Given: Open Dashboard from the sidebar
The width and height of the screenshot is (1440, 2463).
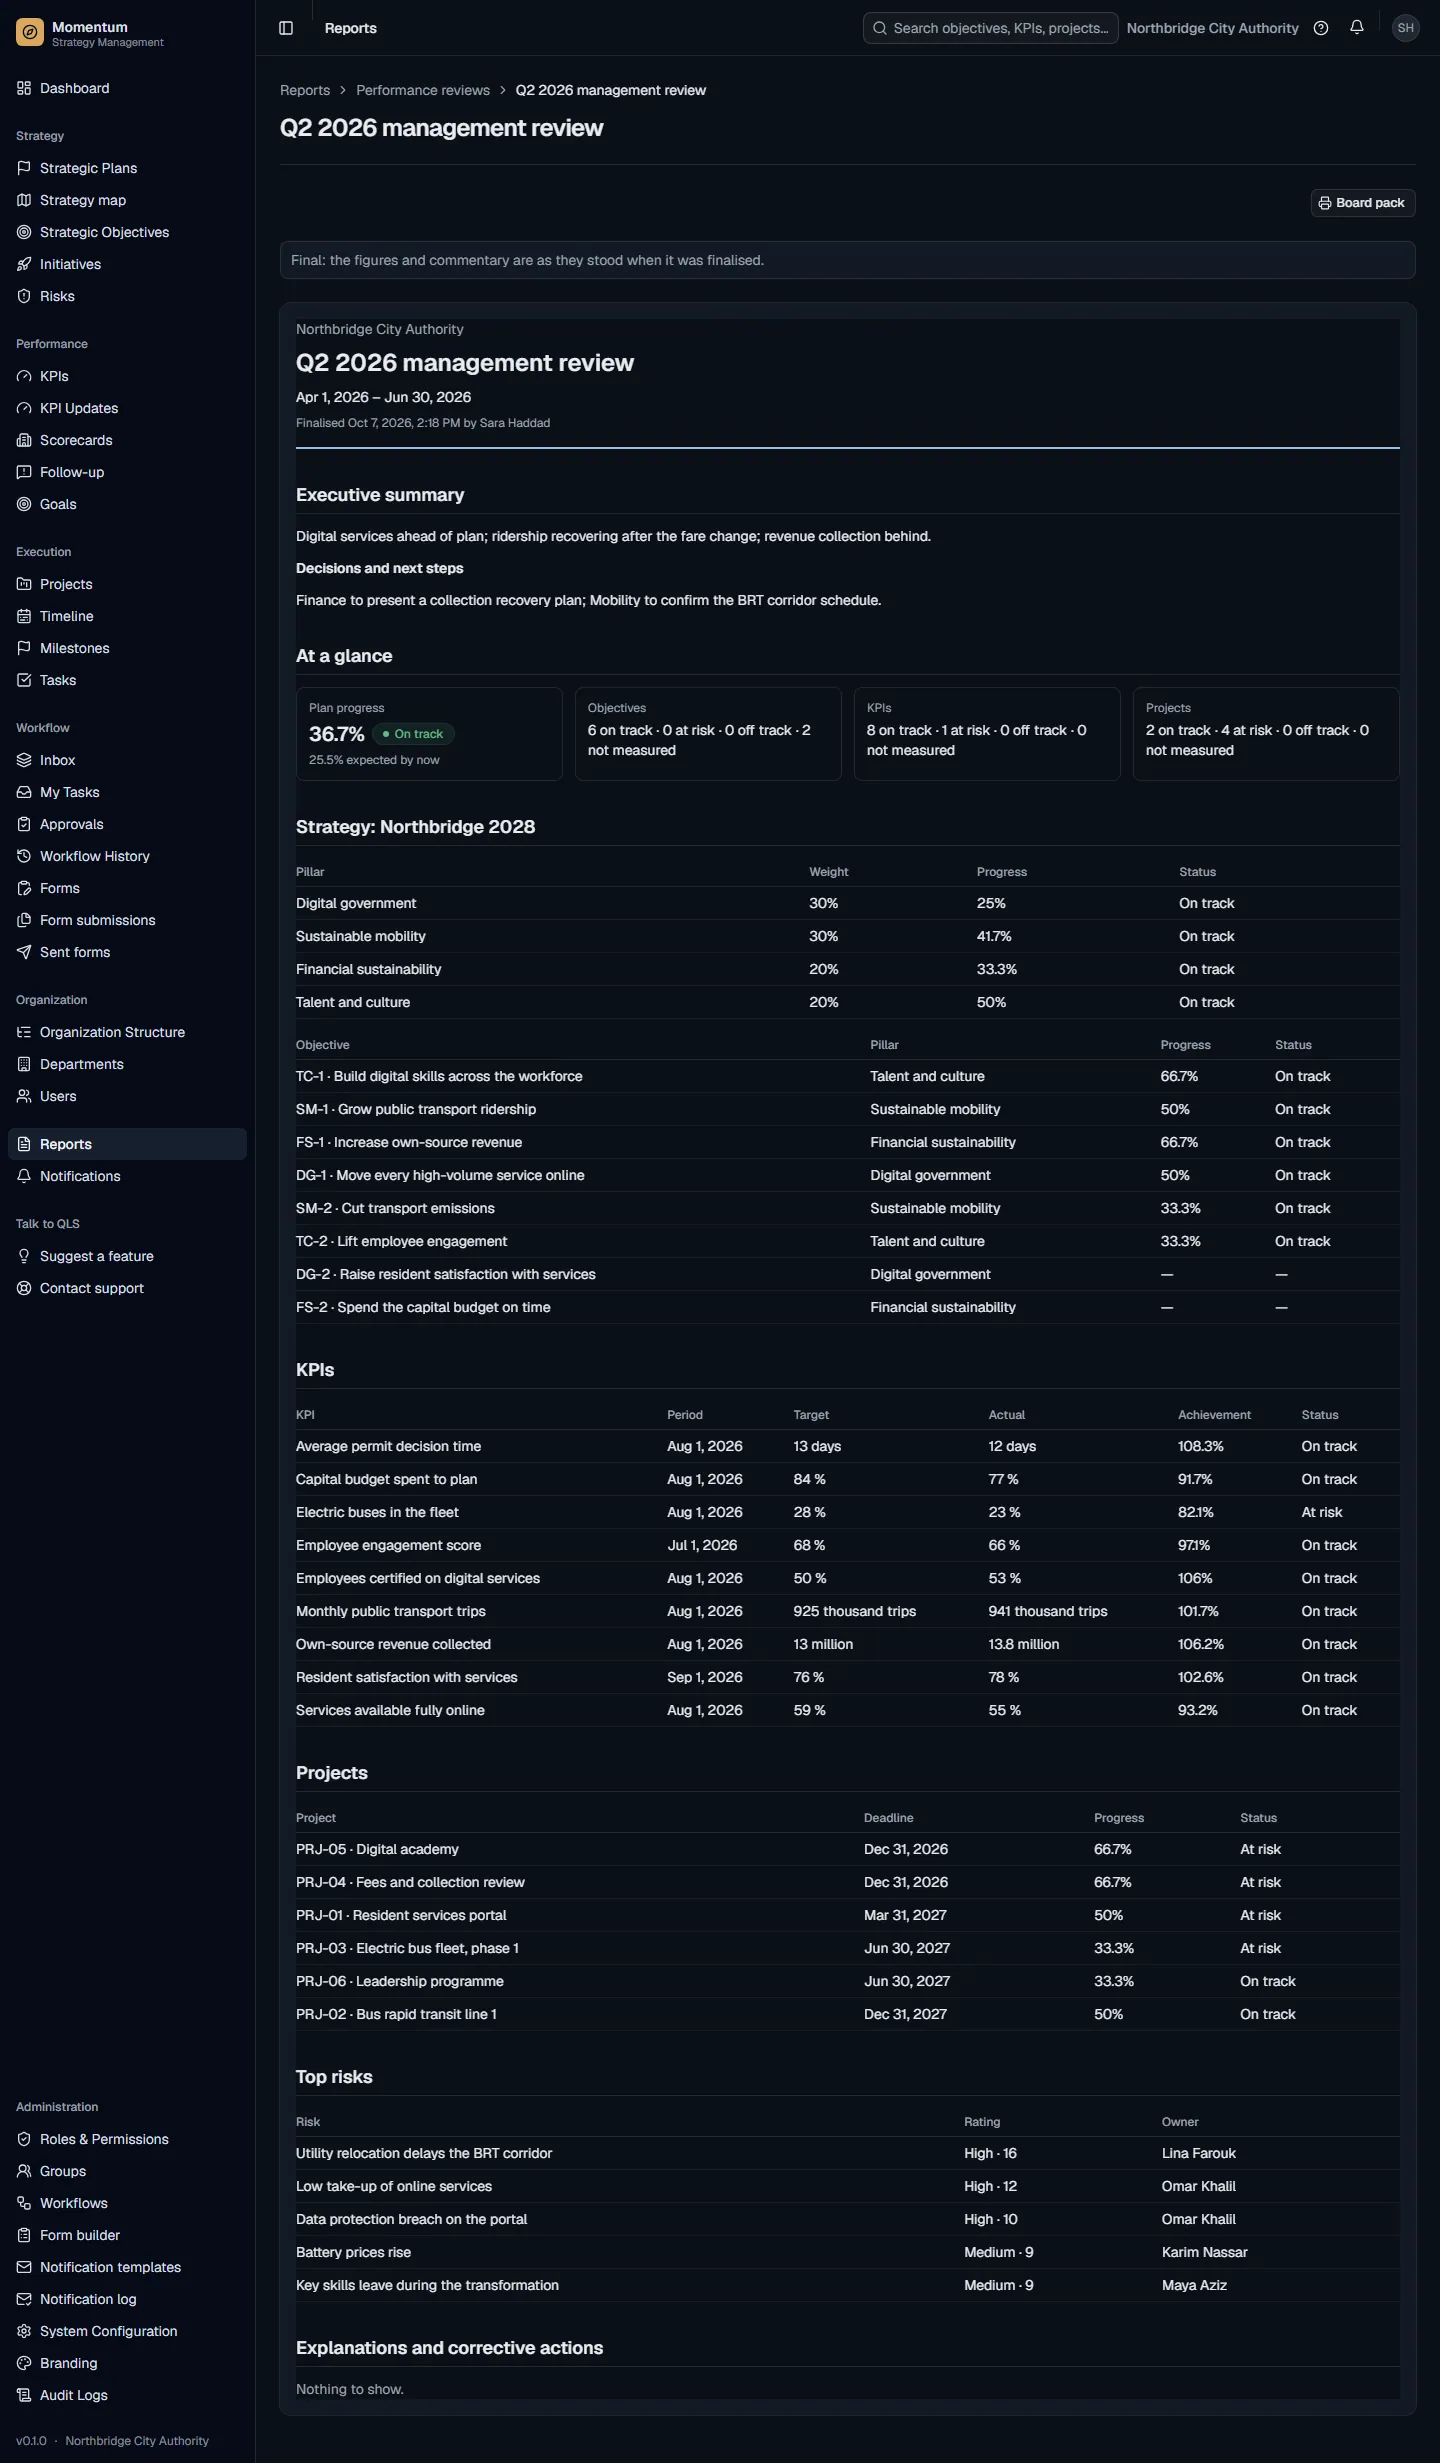Looking at the screenshot, I should (127, 88).
